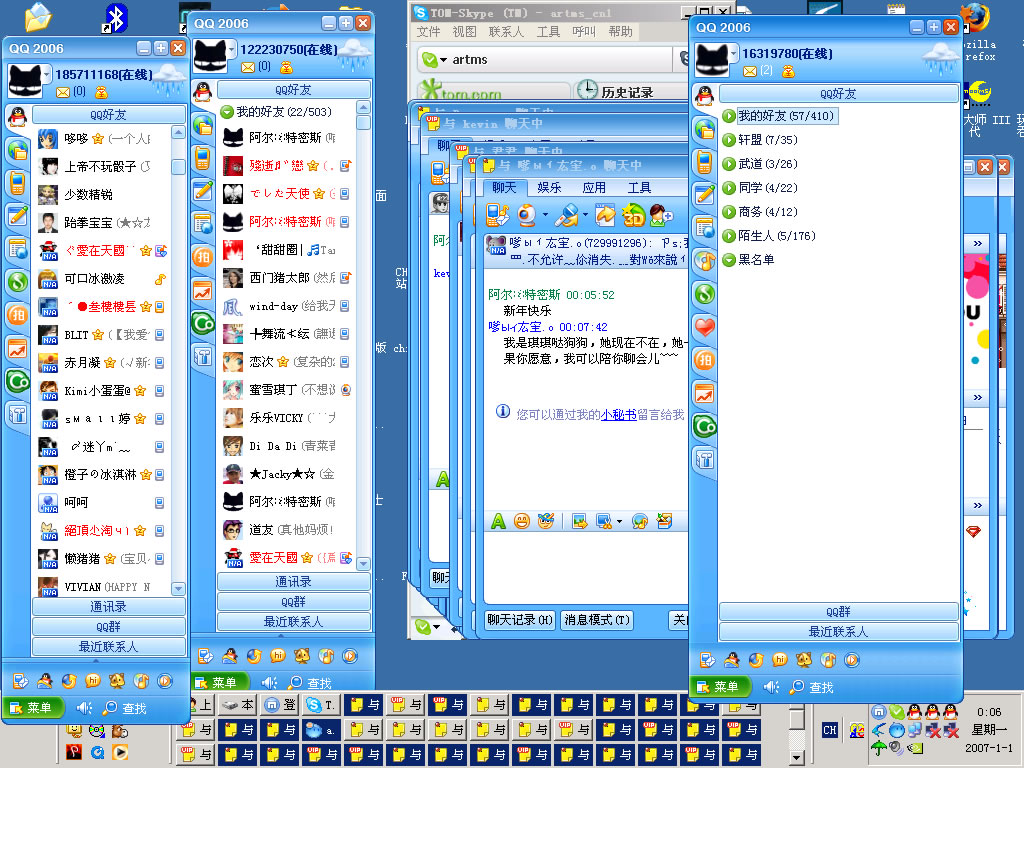Viewport: 1024px width, 857px height.
Task: Click the stock chart icon in middle QQ sidebar
Action: point(202,291)
